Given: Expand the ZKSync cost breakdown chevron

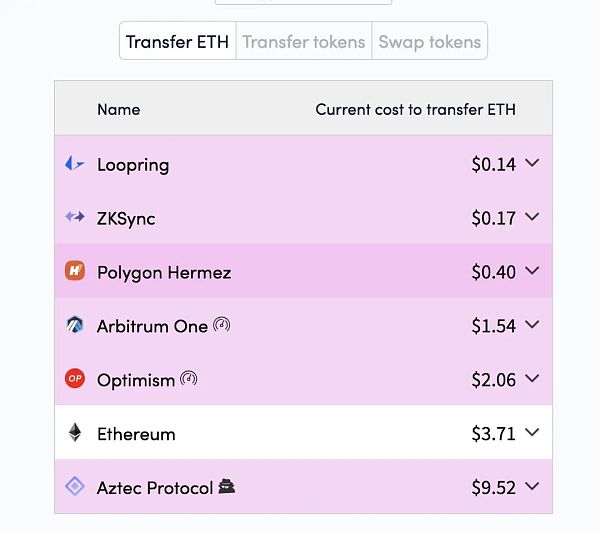Looking at the screenshot, I should pos(532,217).
